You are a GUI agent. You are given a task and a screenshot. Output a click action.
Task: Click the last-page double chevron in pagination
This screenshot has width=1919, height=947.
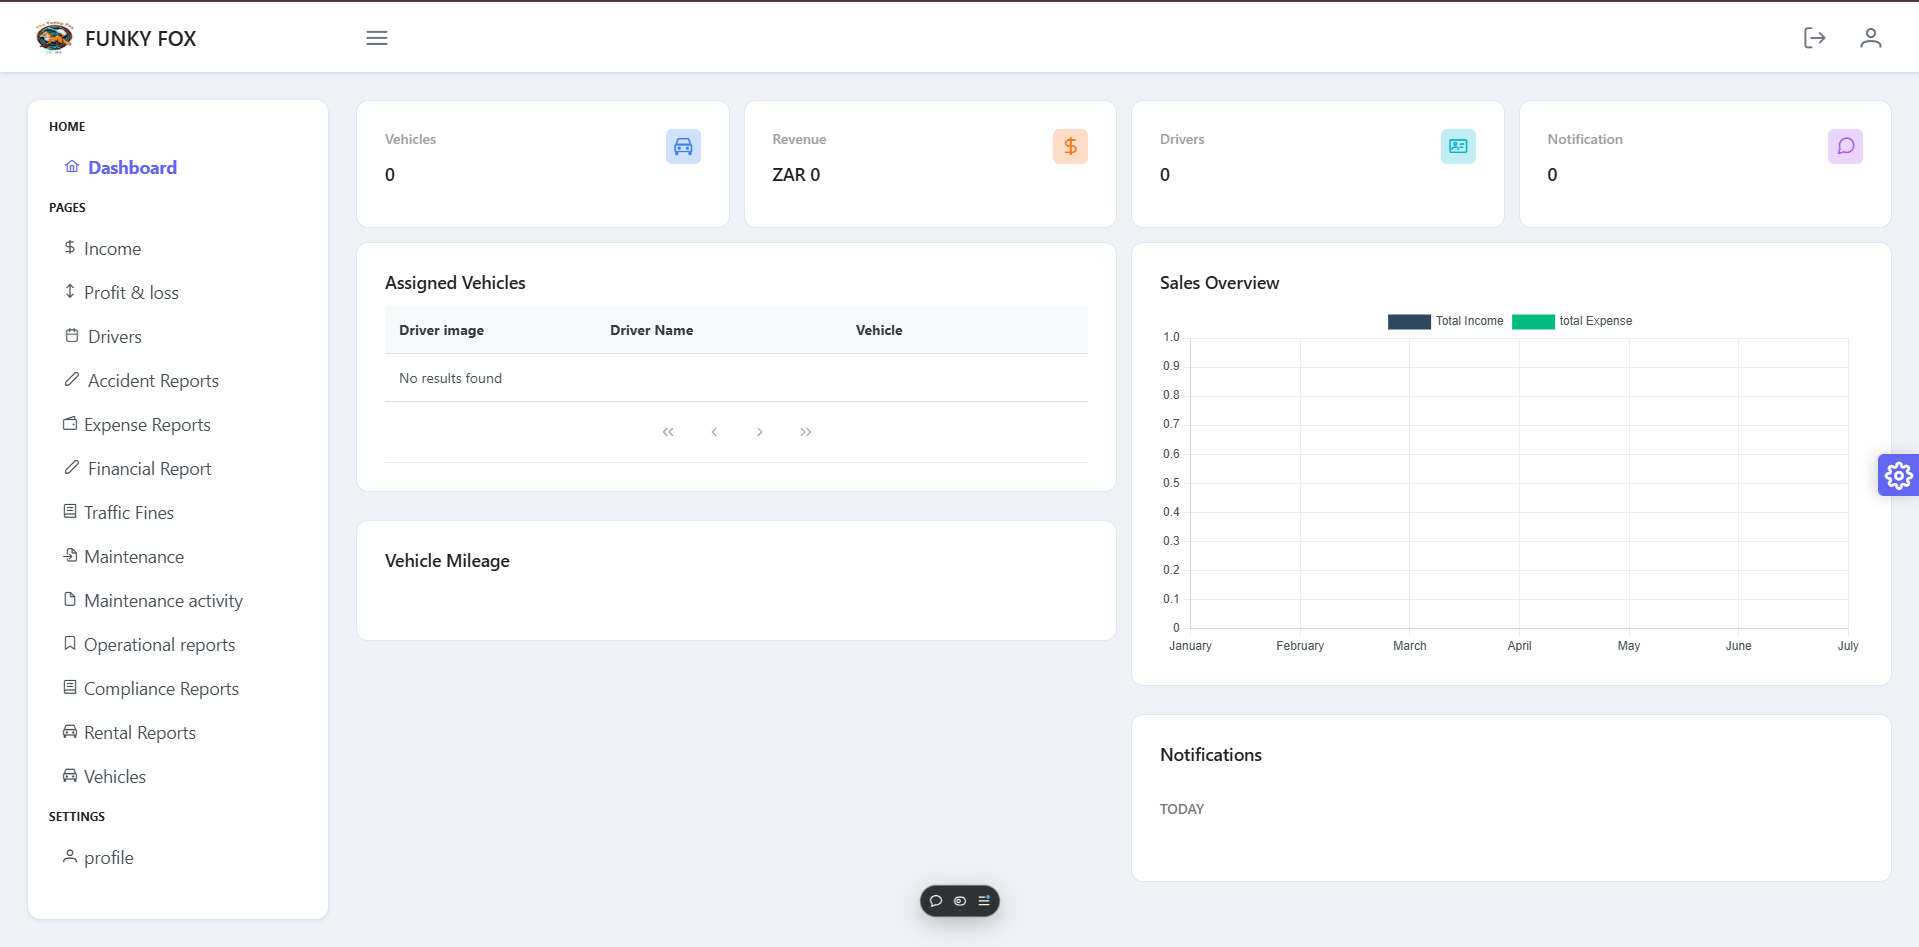point(806,432)
